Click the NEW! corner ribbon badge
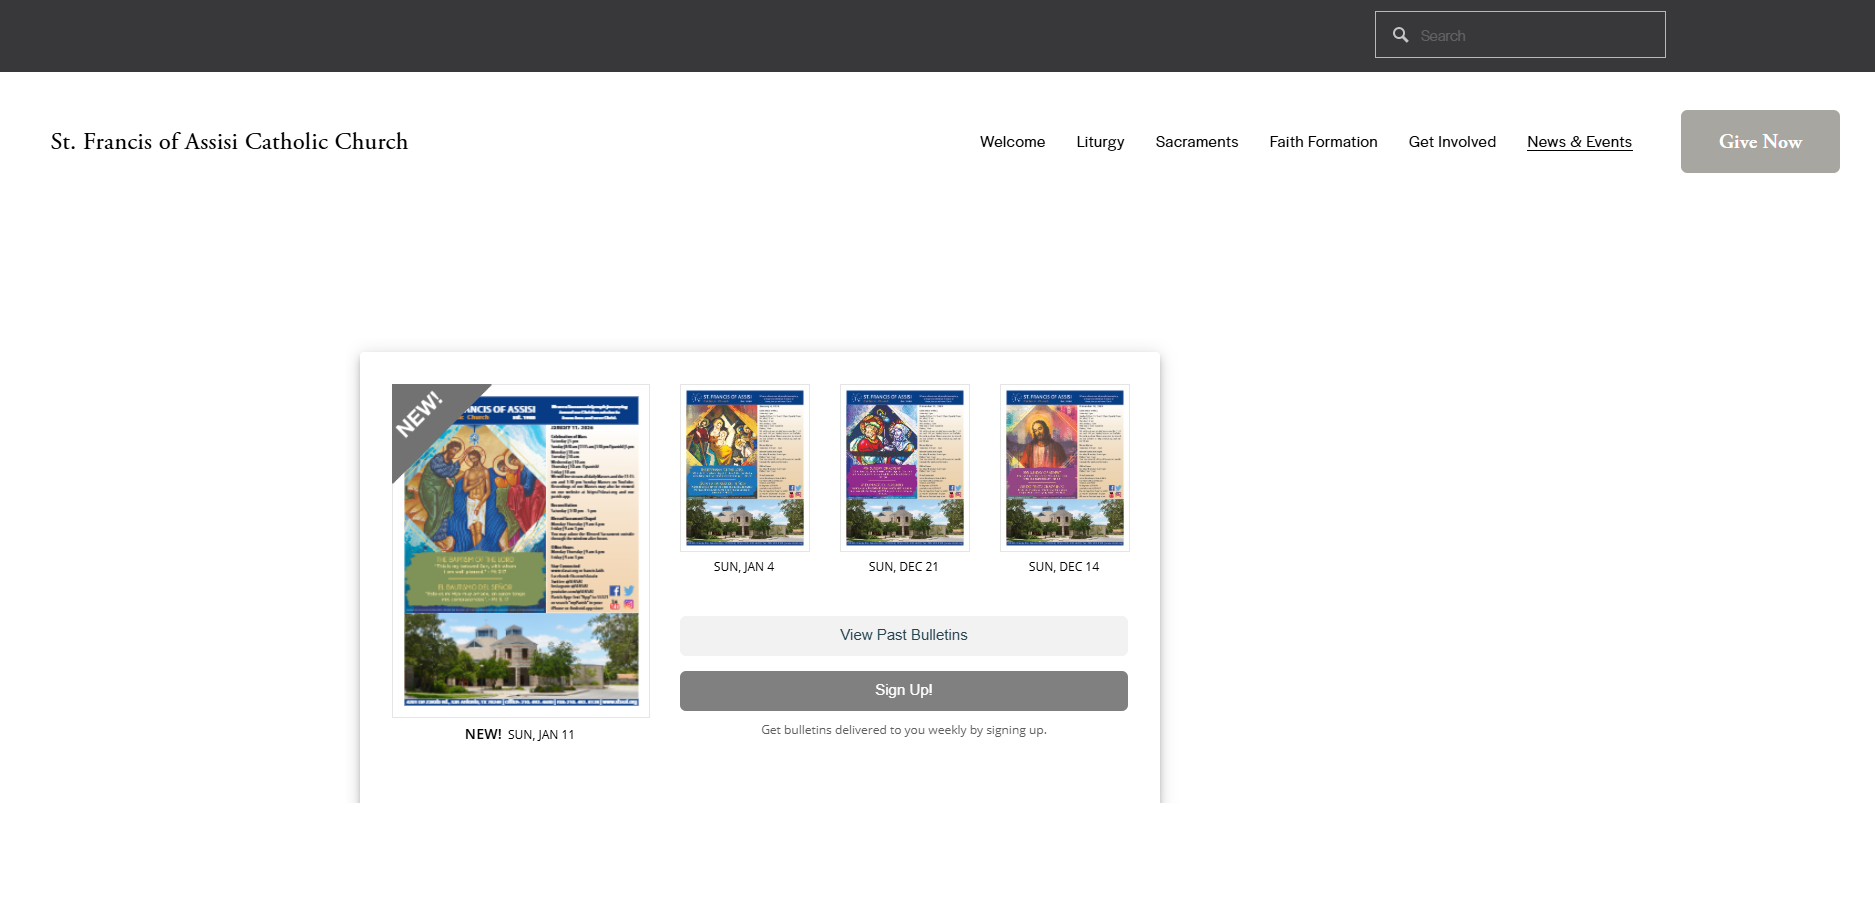Viewport: 1875px width, 897px height. 424,417
